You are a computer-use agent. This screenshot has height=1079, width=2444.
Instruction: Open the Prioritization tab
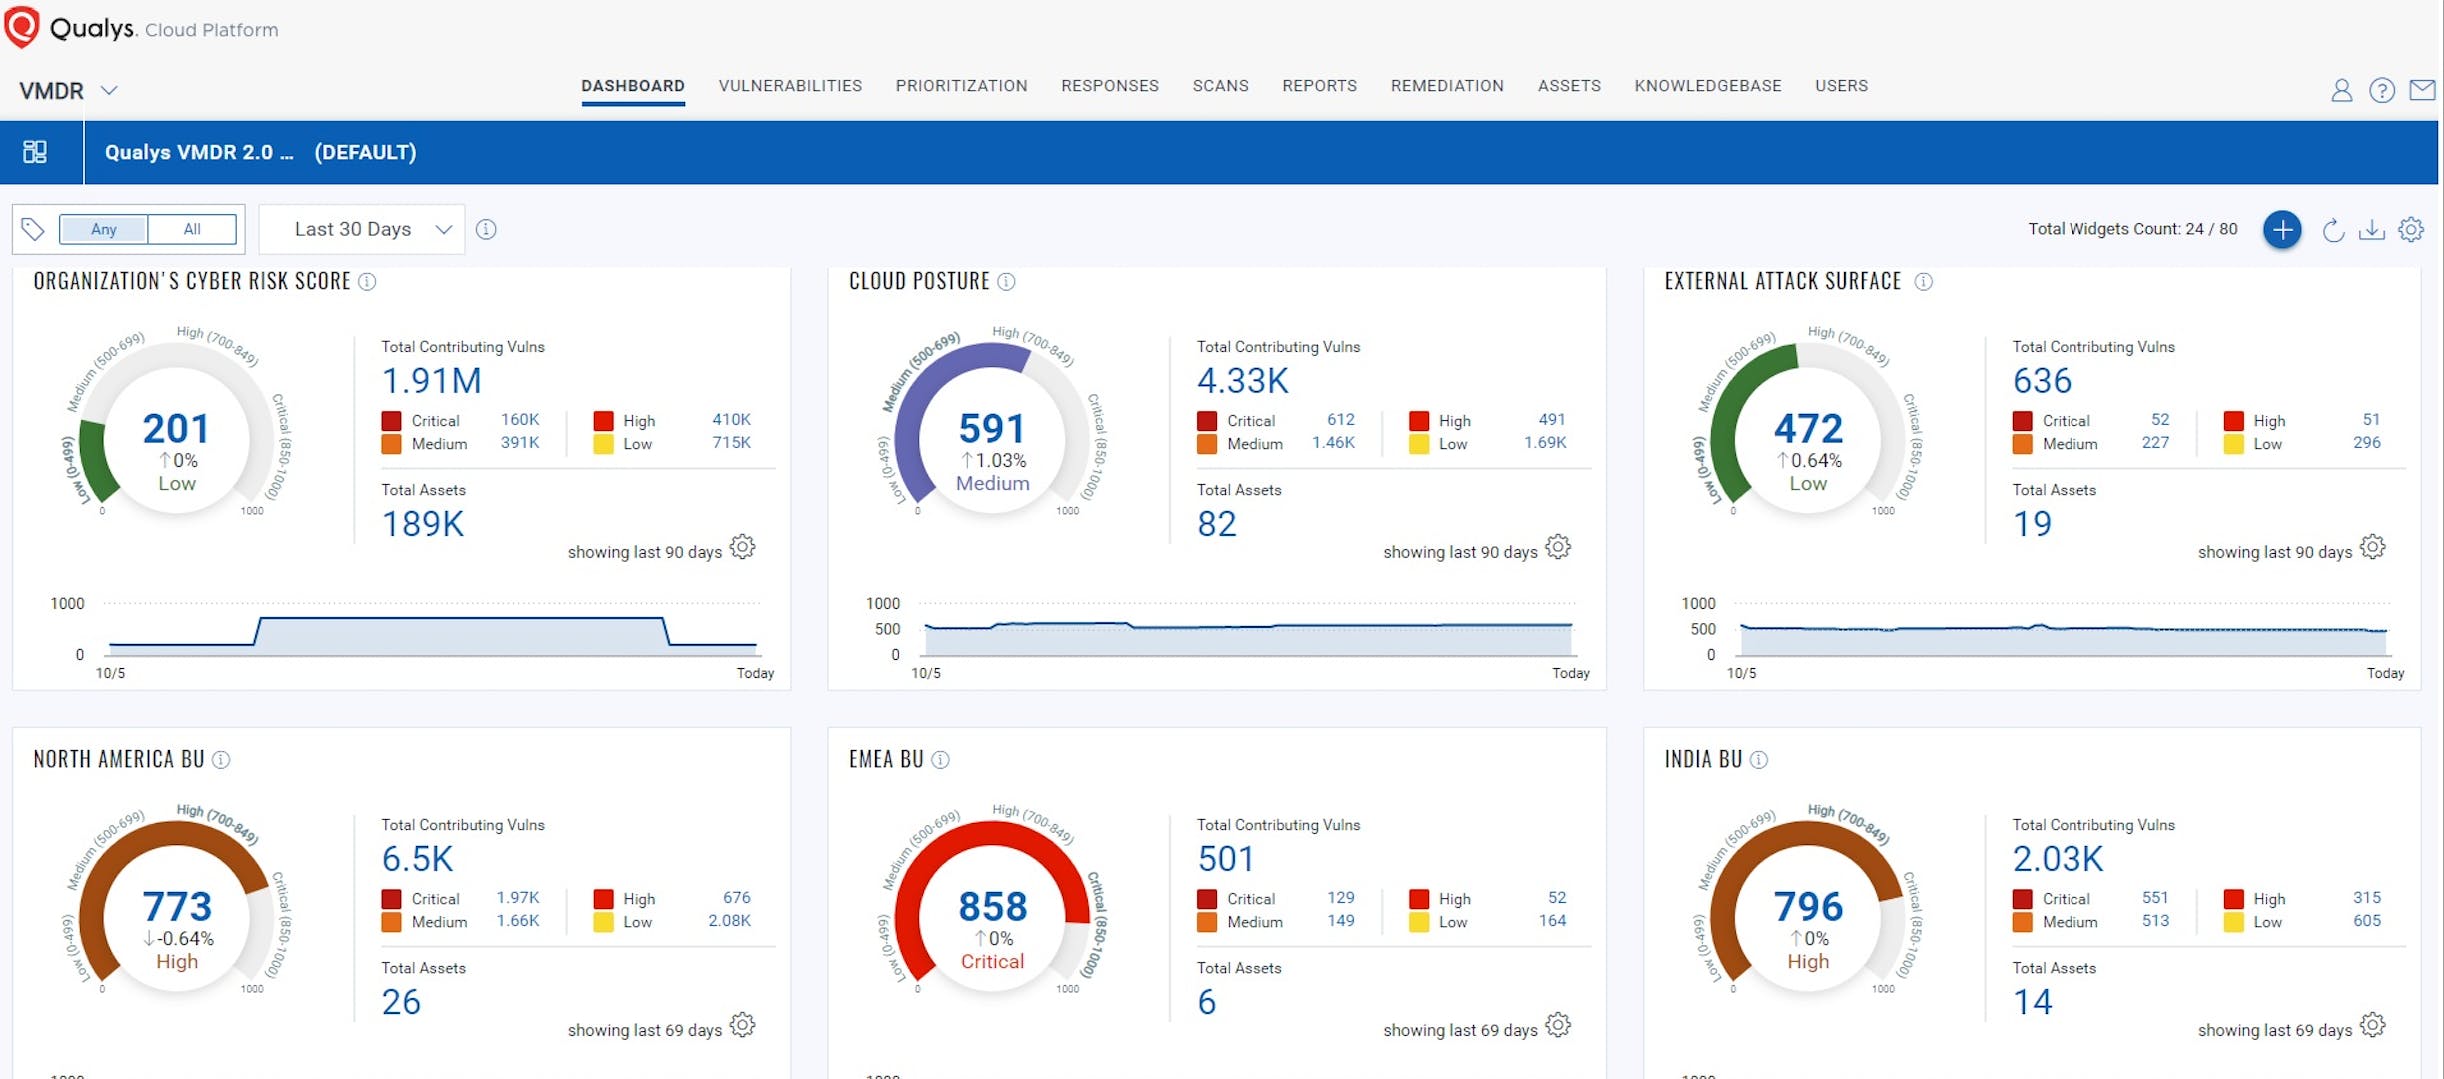[961, 86]
